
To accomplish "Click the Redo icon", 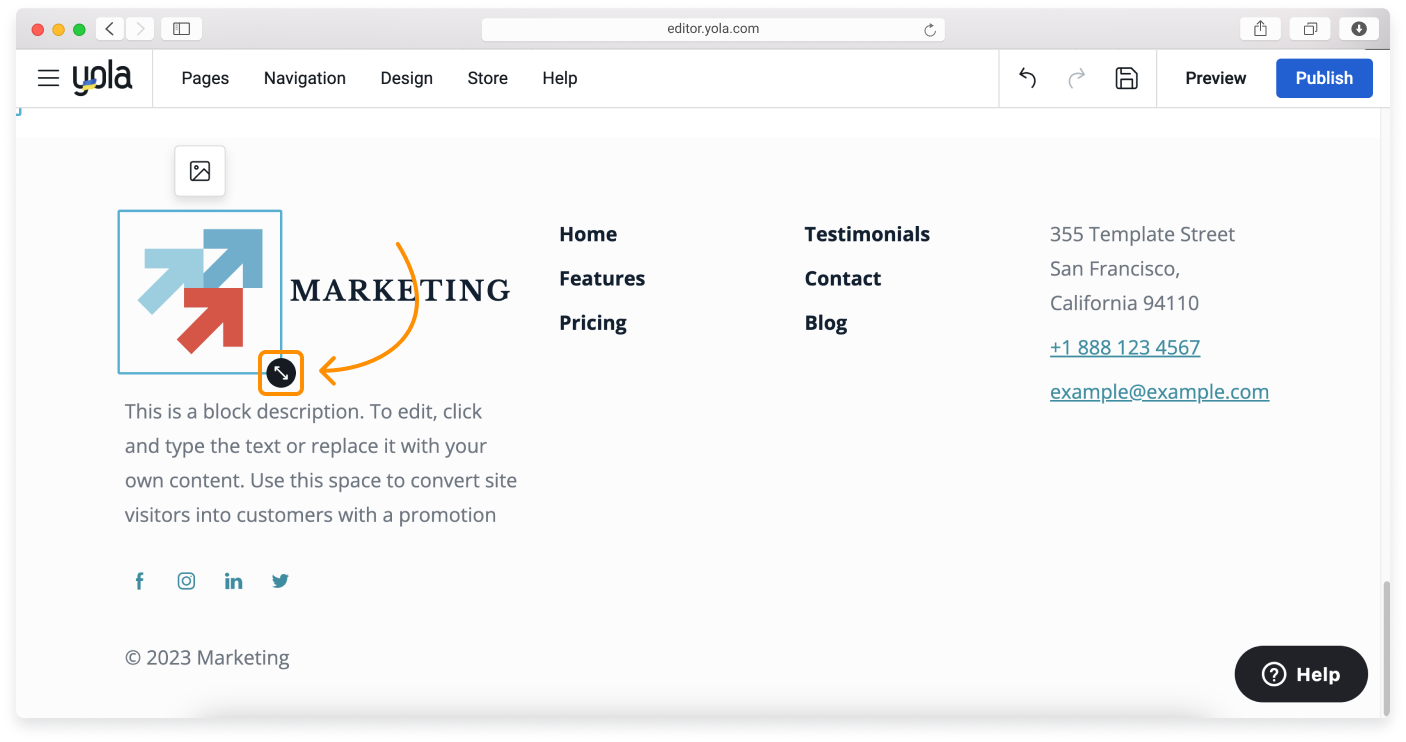I will point(1076,78).
